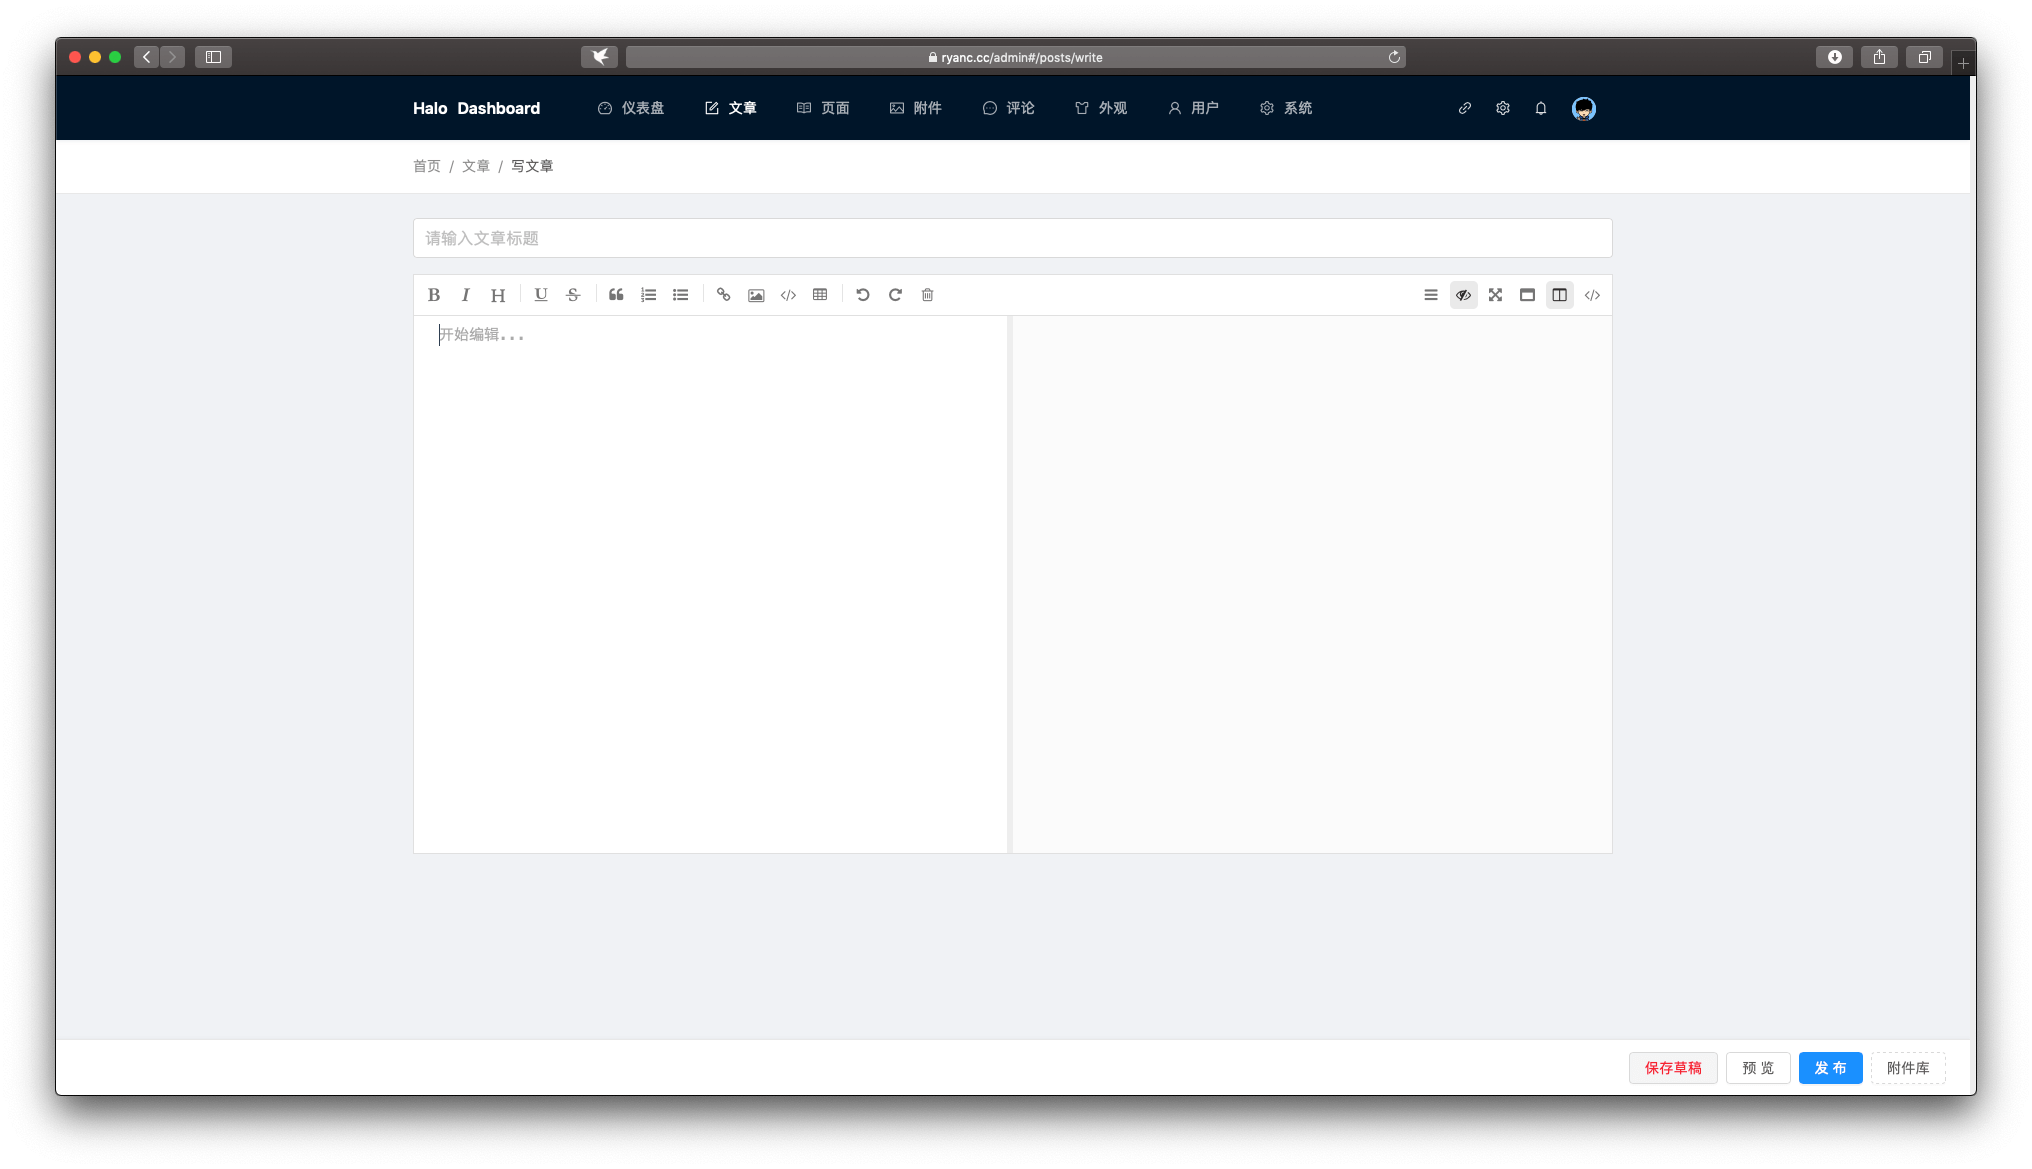Clear editor content with trash icon
The image size is (2032, 1169).
928,295
